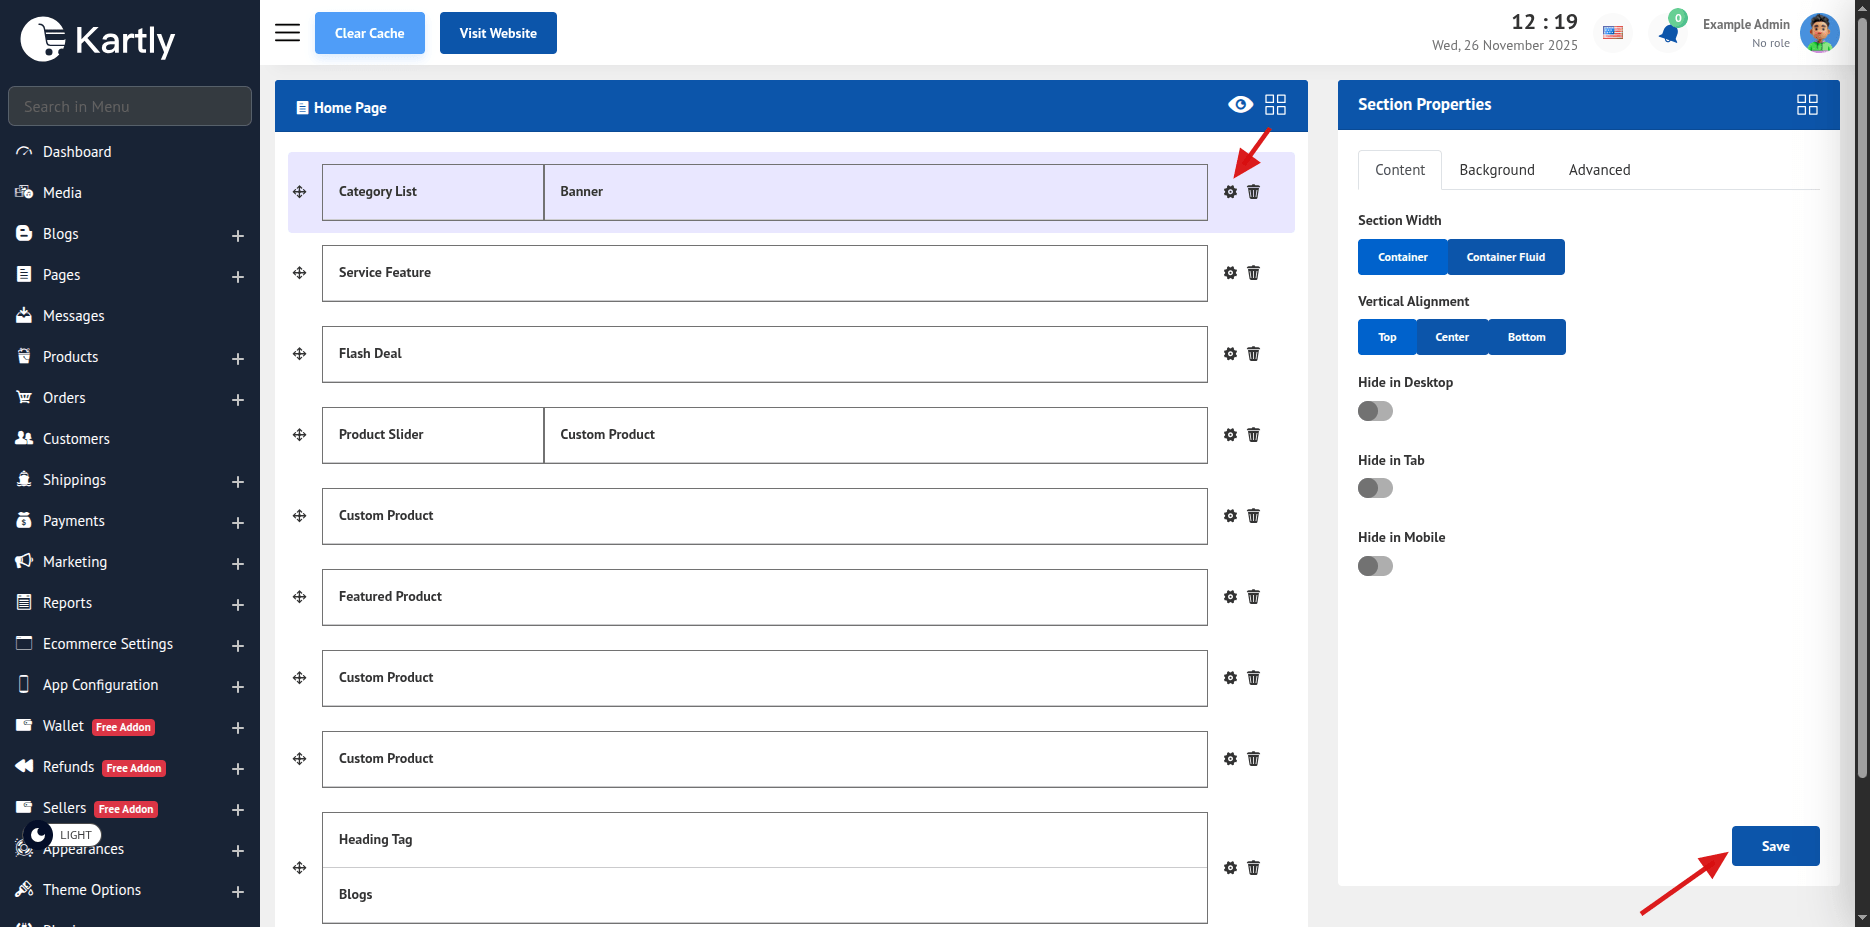The width and height of the screenshot is (1870, 927).
Task: Preview page with the eye icon
Action: coord(1240,105)
